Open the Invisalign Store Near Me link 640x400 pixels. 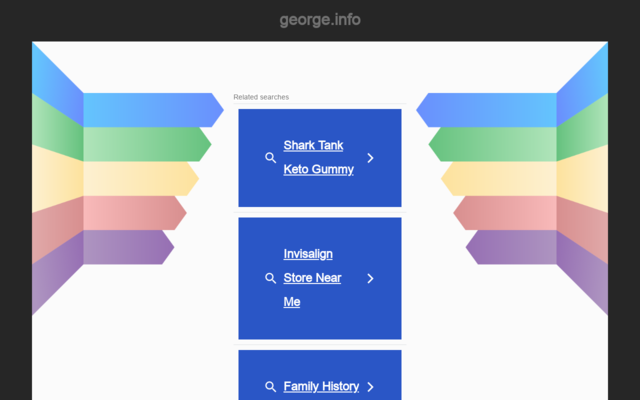pyautogui.click(x=312, y=278)
